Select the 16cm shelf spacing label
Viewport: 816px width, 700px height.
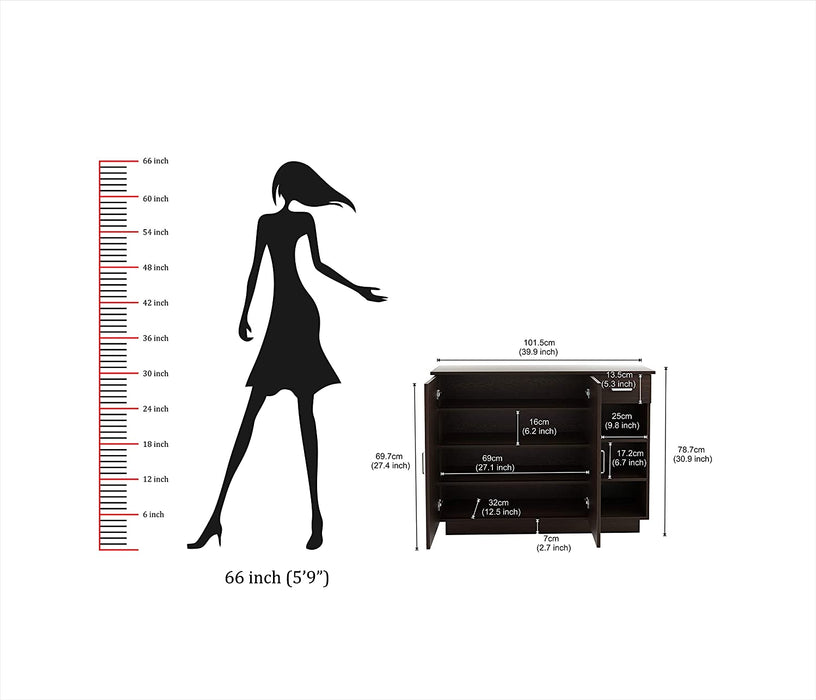540,426
